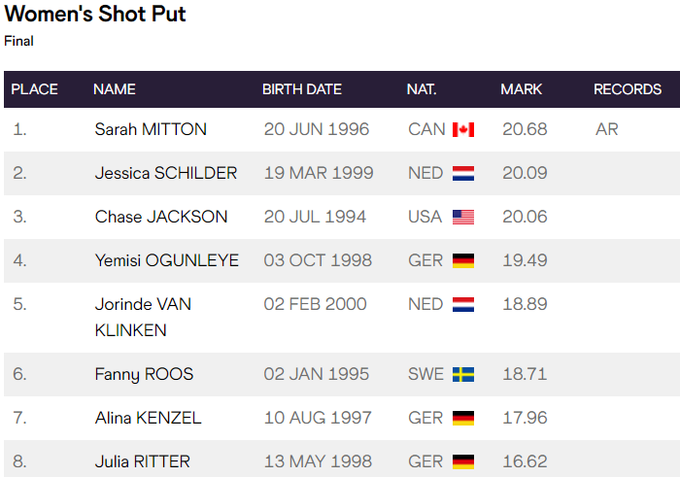Click Jessica Schilder's Netherlands flag
This screenshot has width=680, height=477.
(x=463, y=173)
